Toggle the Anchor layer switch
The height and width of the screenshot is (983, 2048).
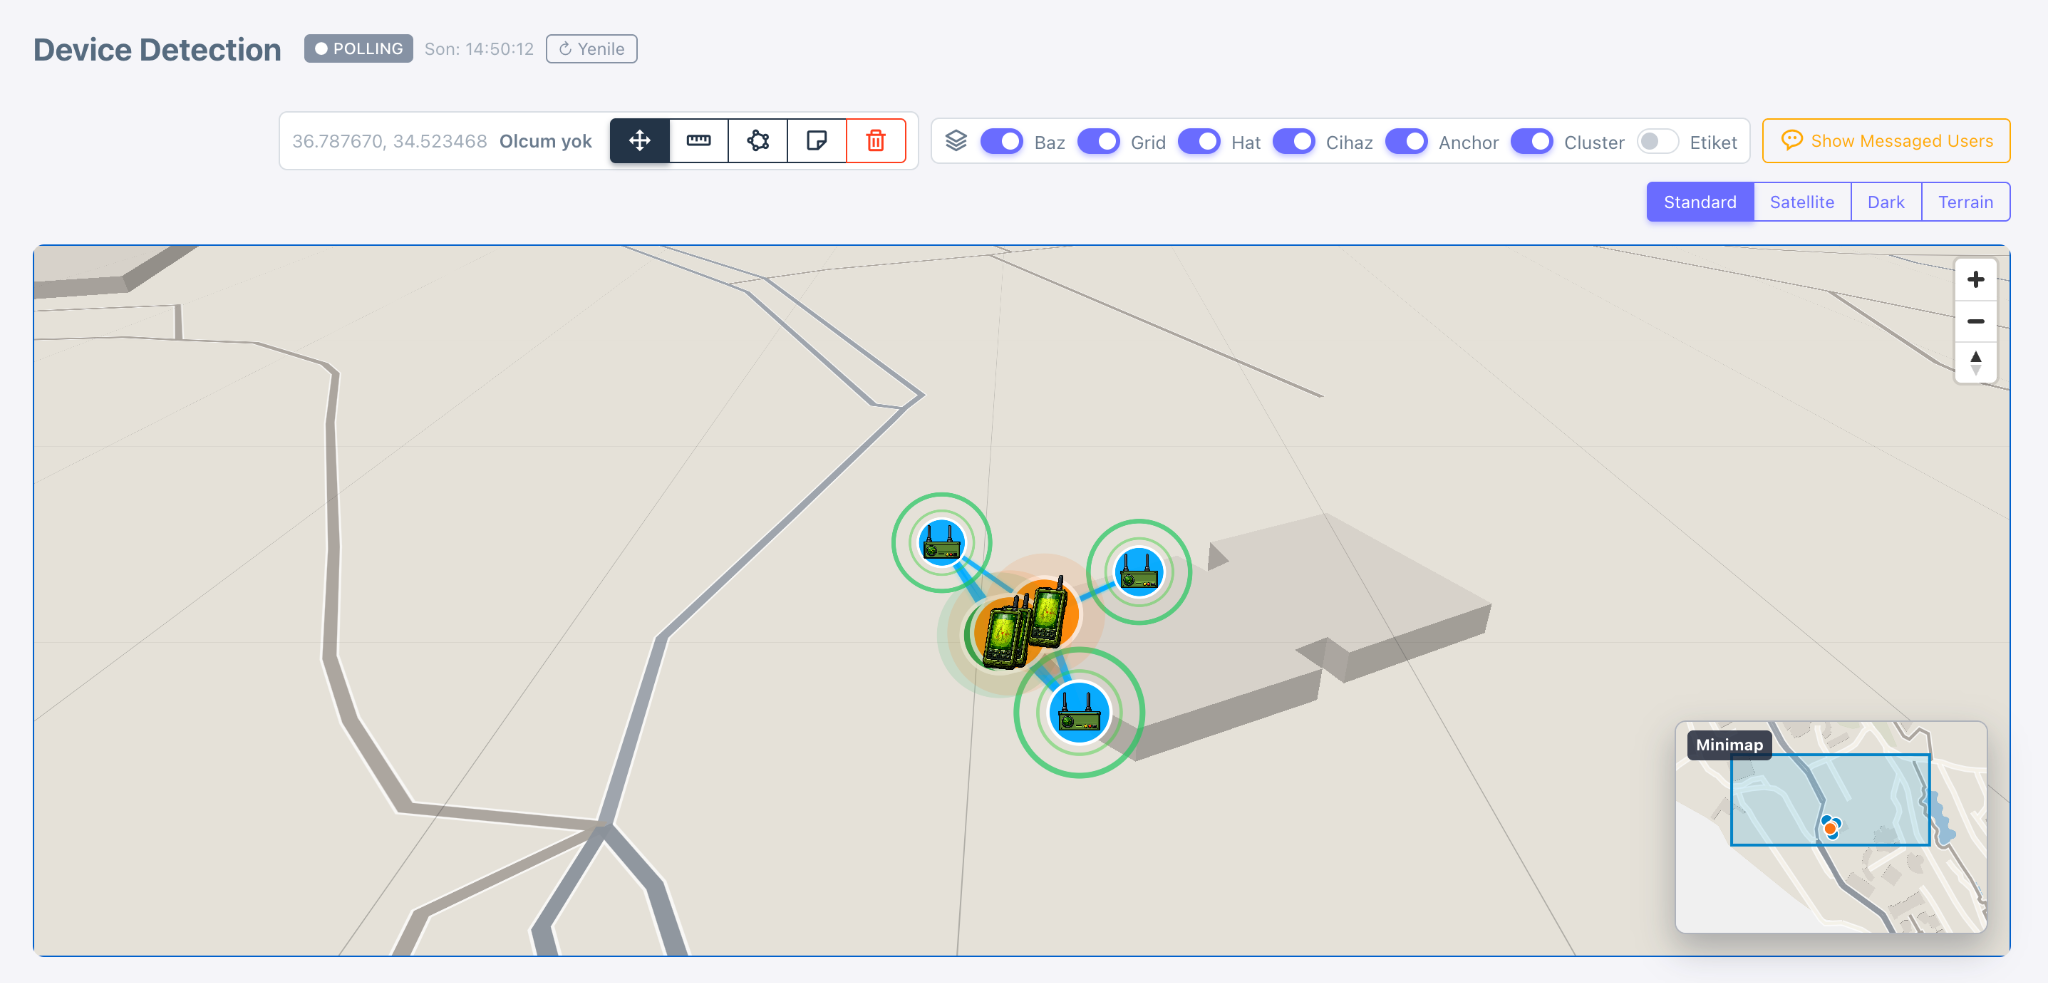click(x=1406, y=141)
